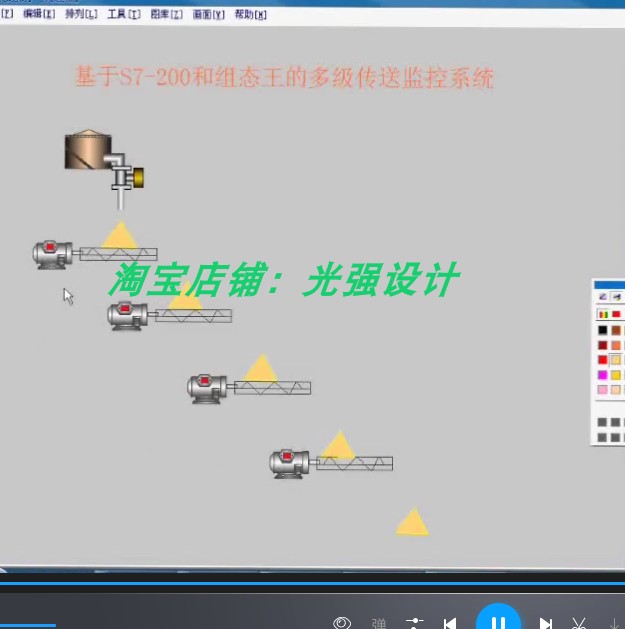The height and width of the screenshot is (629, 625).
Task: Pick the magenta color swatch
Action: tap(603, 375)
